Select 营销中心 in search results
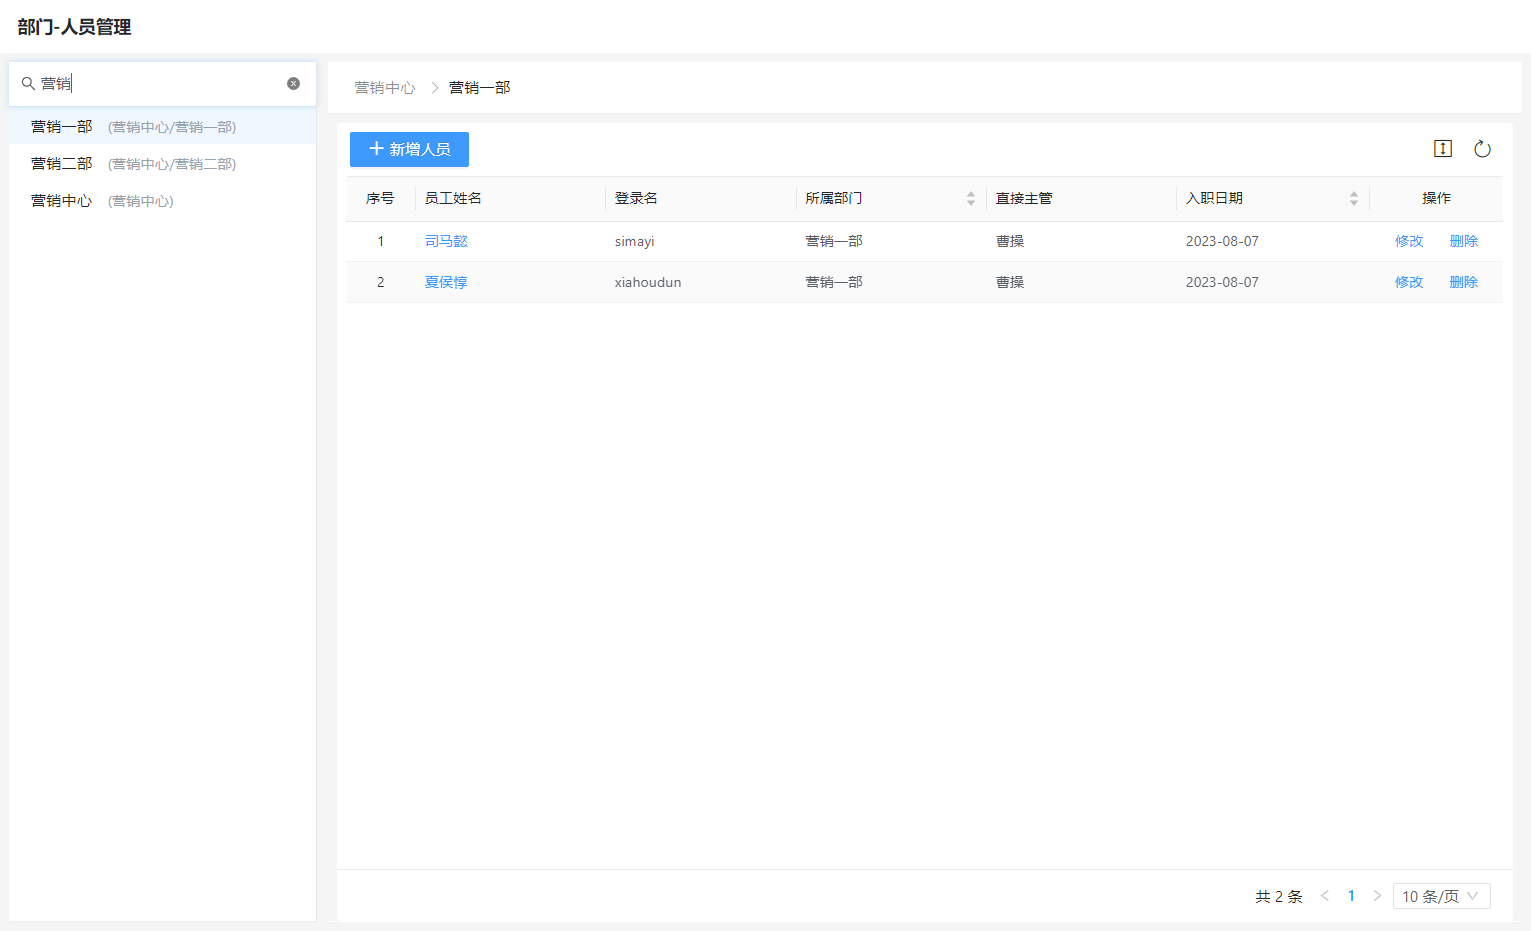This screenshot has width=1531, height=931. (62, 201)
